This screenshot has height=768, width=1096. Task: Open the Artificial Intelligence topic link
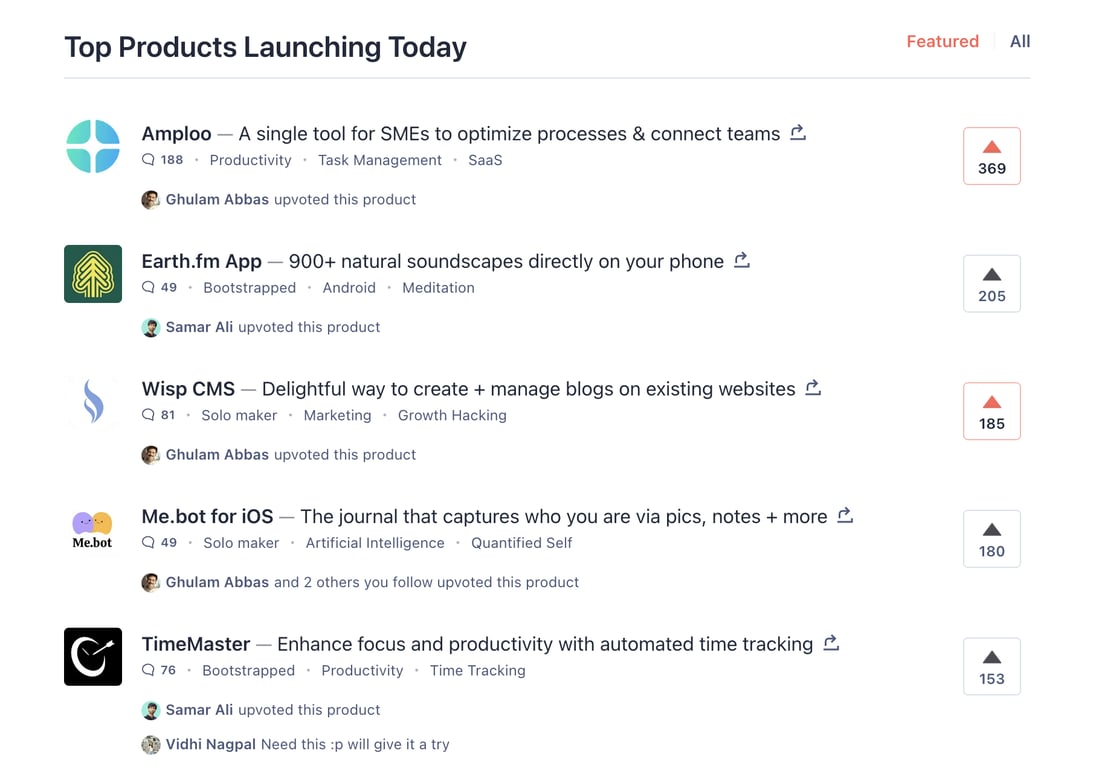pos(375,543)
